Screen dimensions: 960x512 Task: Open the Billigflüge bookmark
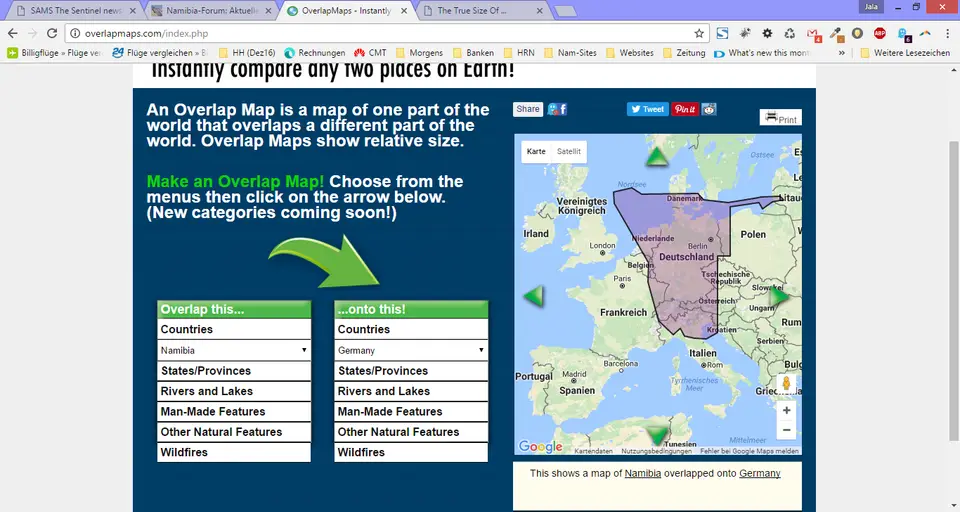pos(54,53)
